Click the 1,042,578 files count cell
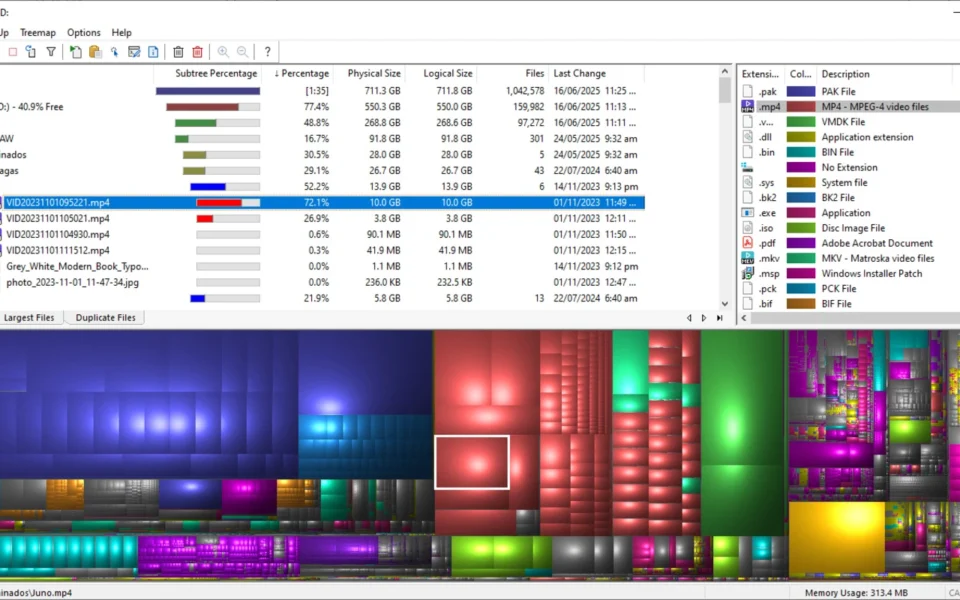 [525, 91]
